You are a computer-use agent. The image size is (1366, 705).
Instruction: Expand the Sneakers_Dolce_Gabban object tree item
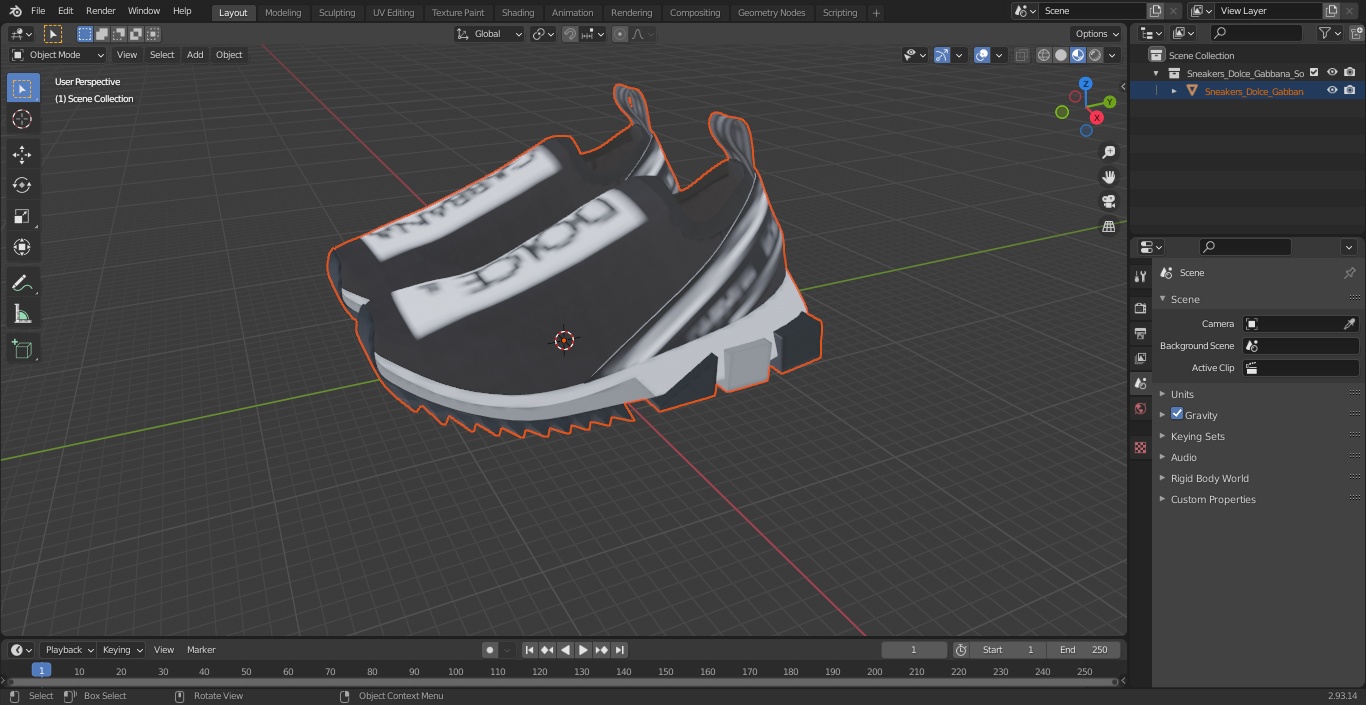click(x=1174, y=91)
